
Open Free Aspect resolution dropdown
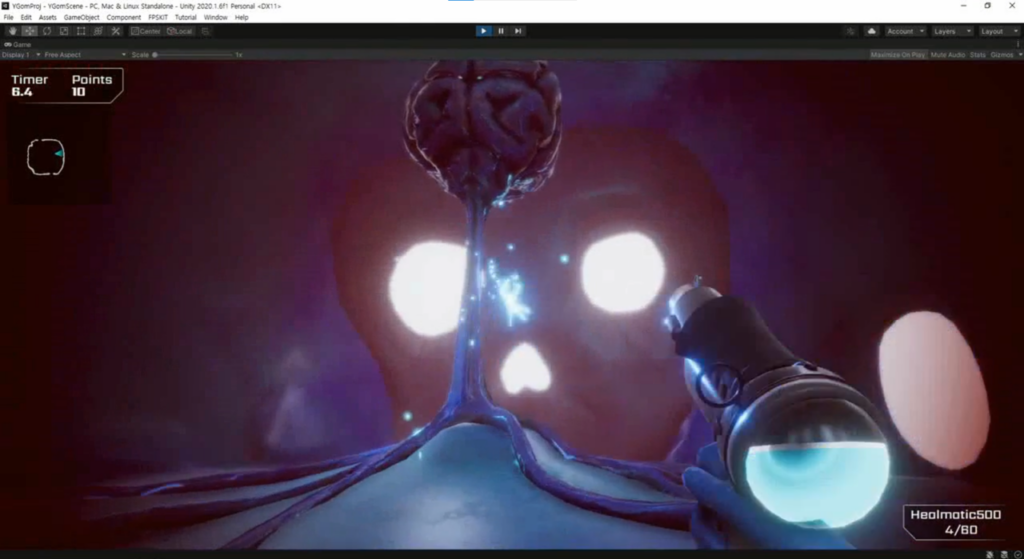(85, 55)
